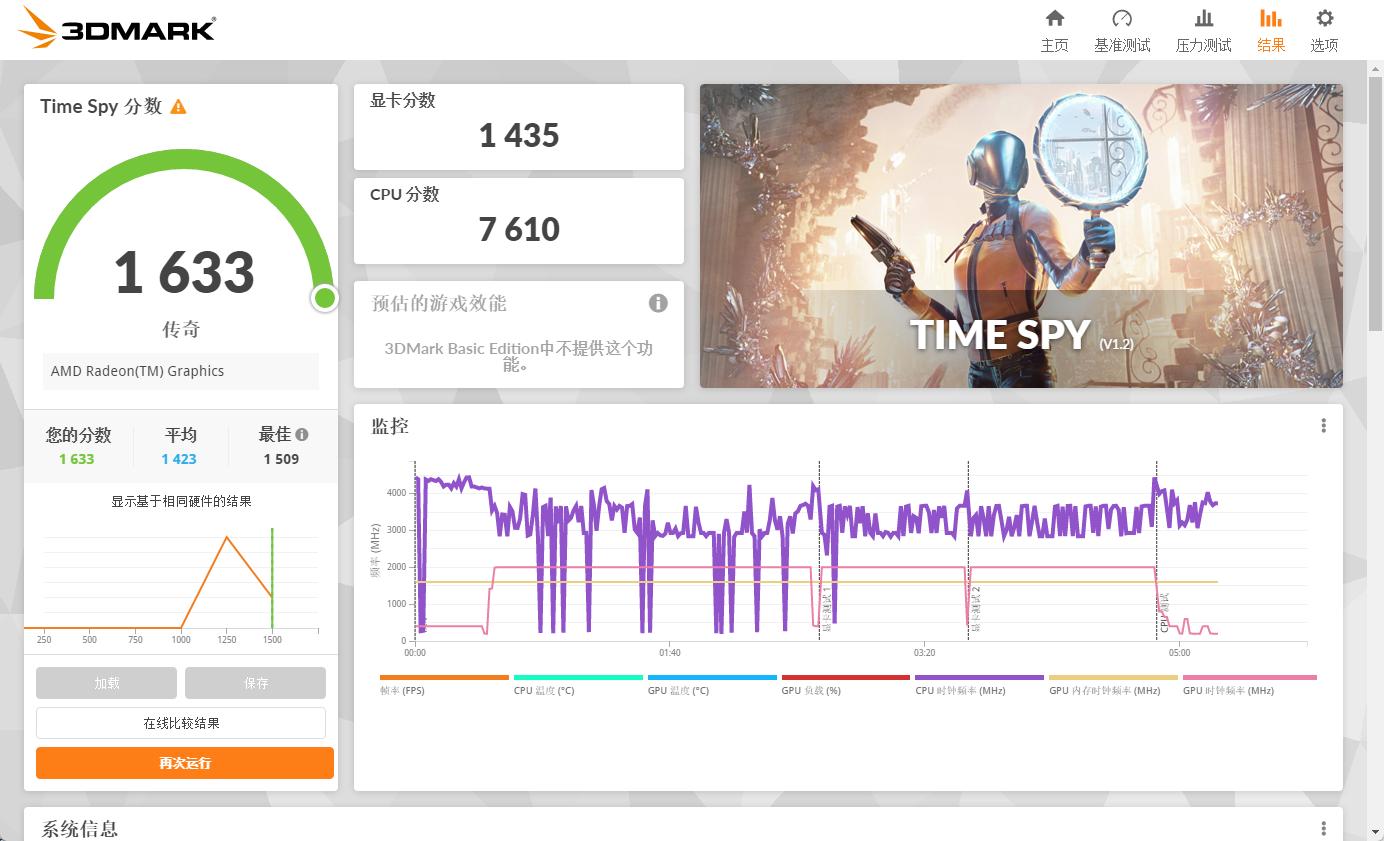Switch to the 结果 results view
1384x841 pixels.
pos(1270,30)
